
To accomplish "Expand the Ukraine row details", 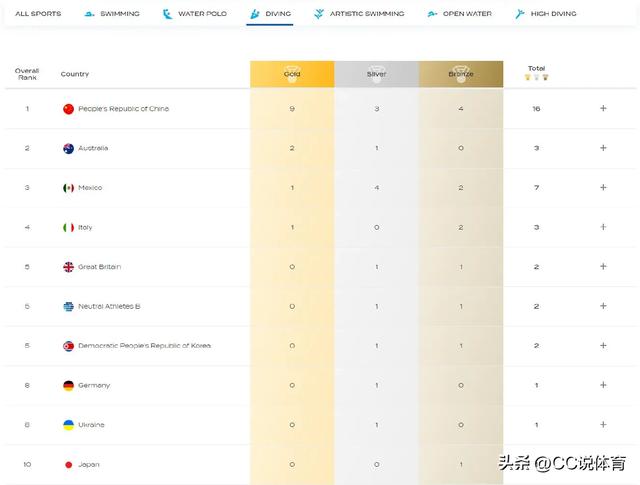I will [x=603, y=425].
